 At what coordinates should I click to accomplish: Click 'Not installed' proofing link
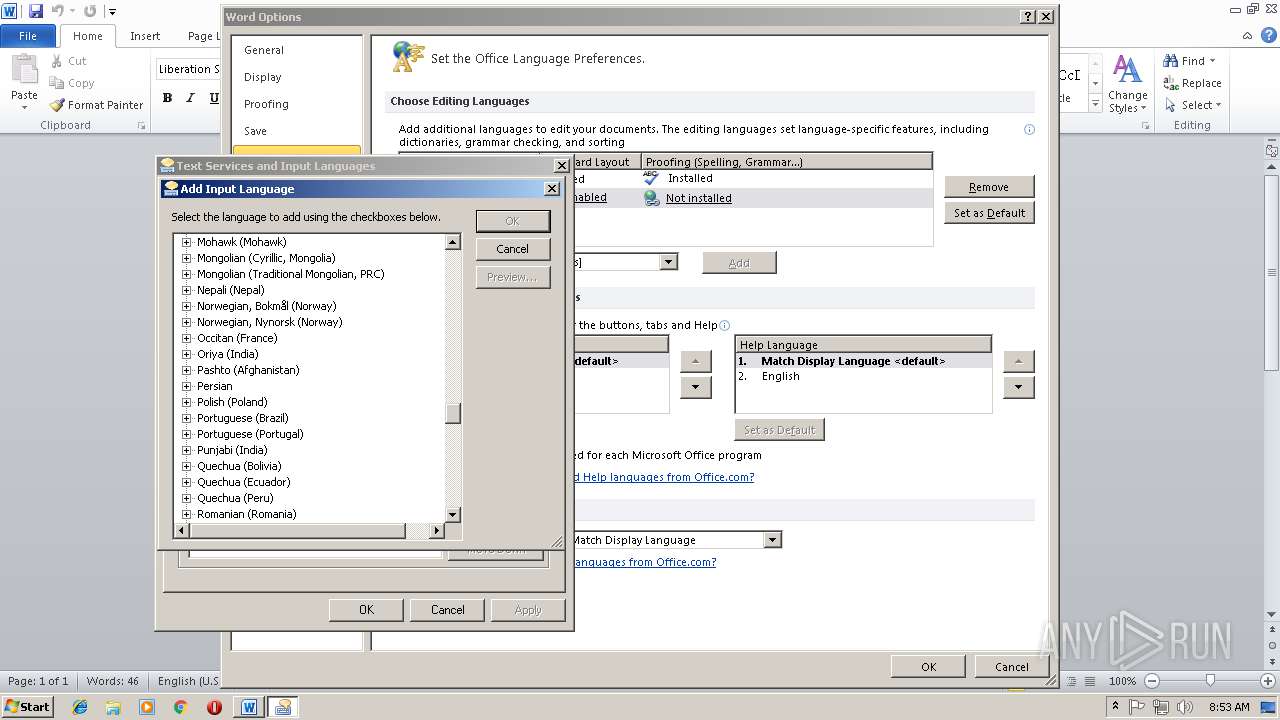[x=699, y=198]
